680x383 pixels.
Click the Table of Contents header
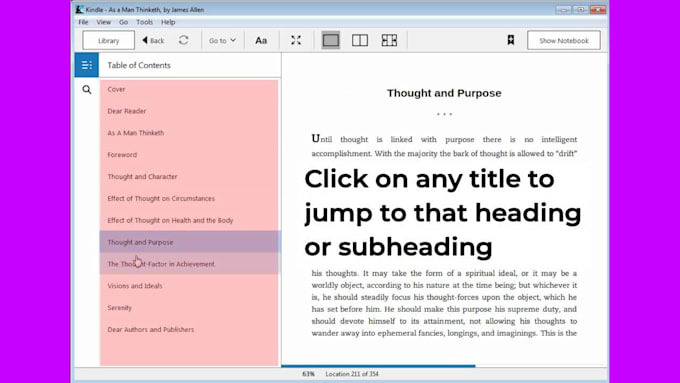point(139,65)
